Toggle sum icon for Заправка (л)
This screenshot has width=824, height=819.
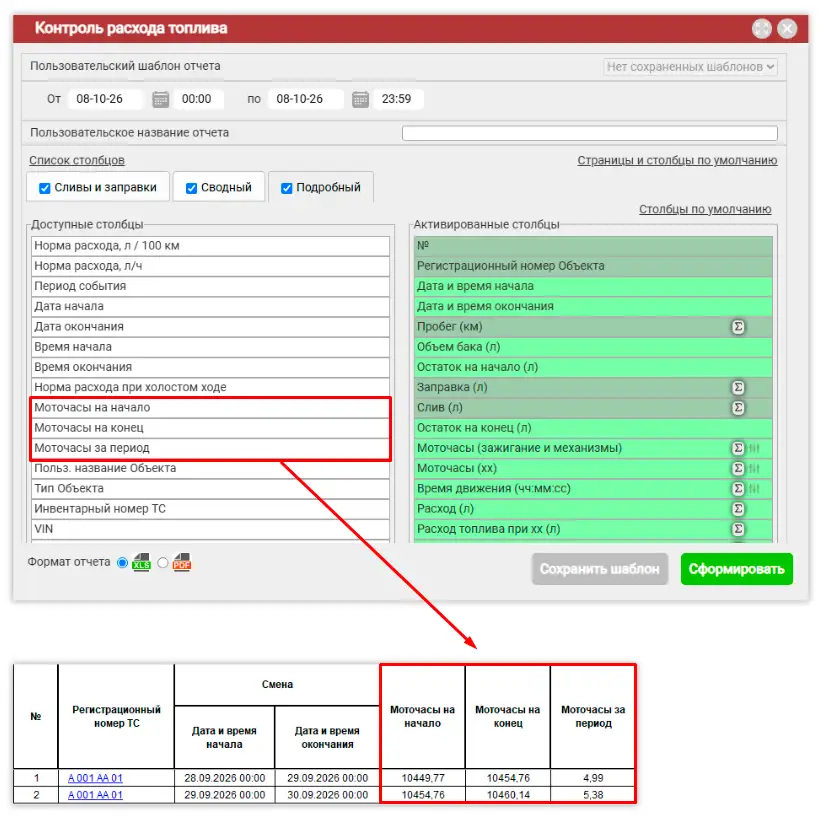(738, 387)
